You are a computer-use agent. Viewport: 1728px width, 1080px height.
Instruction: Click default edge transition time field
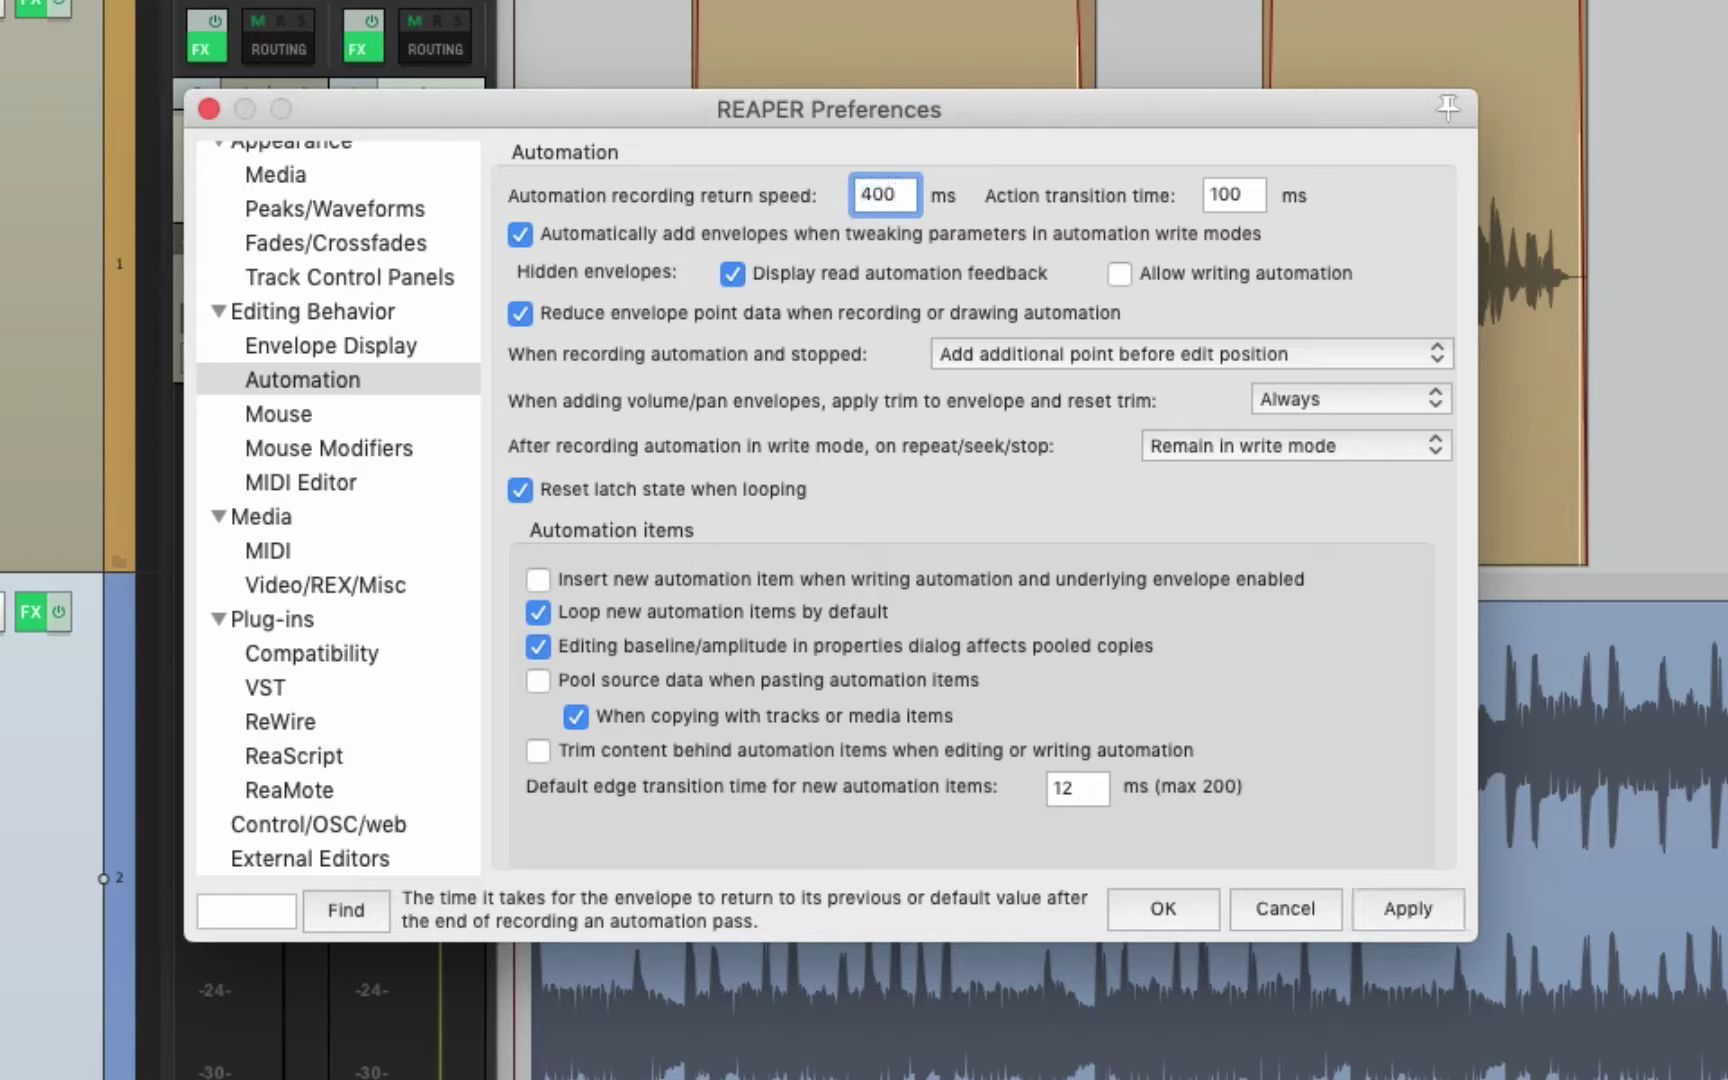pyautogui.click(x=1077, y=788)
